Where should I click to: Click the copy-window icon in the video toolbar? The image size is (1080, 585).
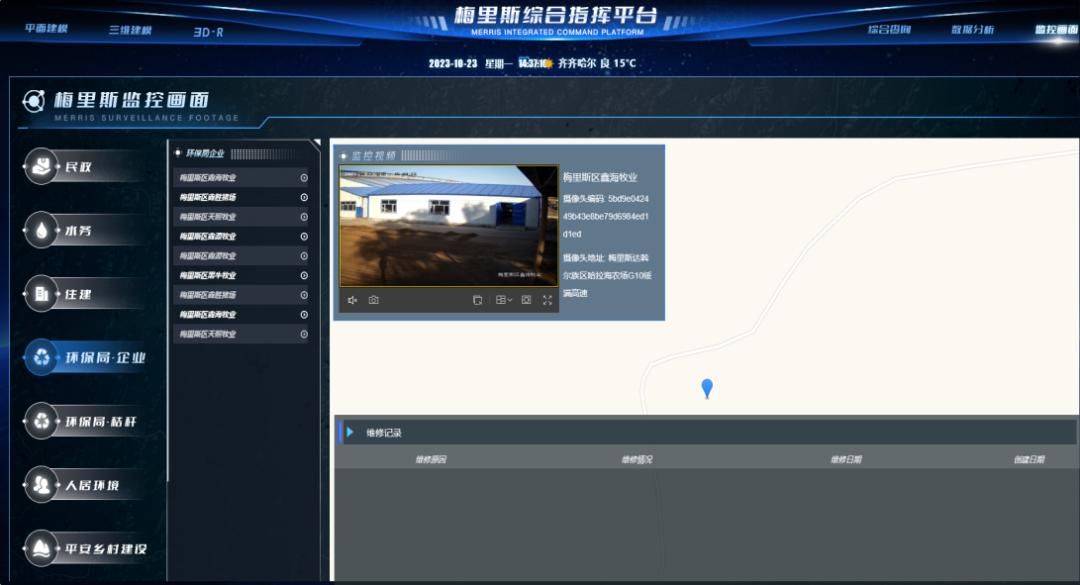click(477, 300)
